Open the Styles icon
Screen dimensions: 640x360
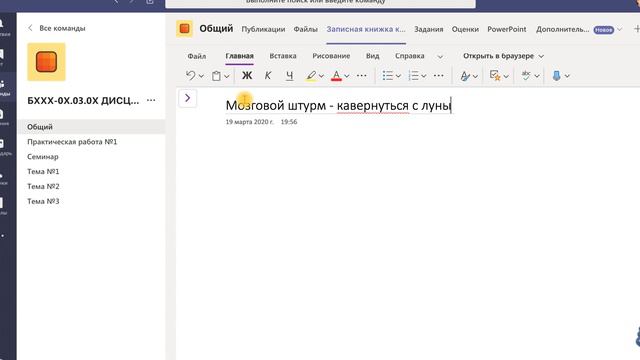click(x=465, y=76)
